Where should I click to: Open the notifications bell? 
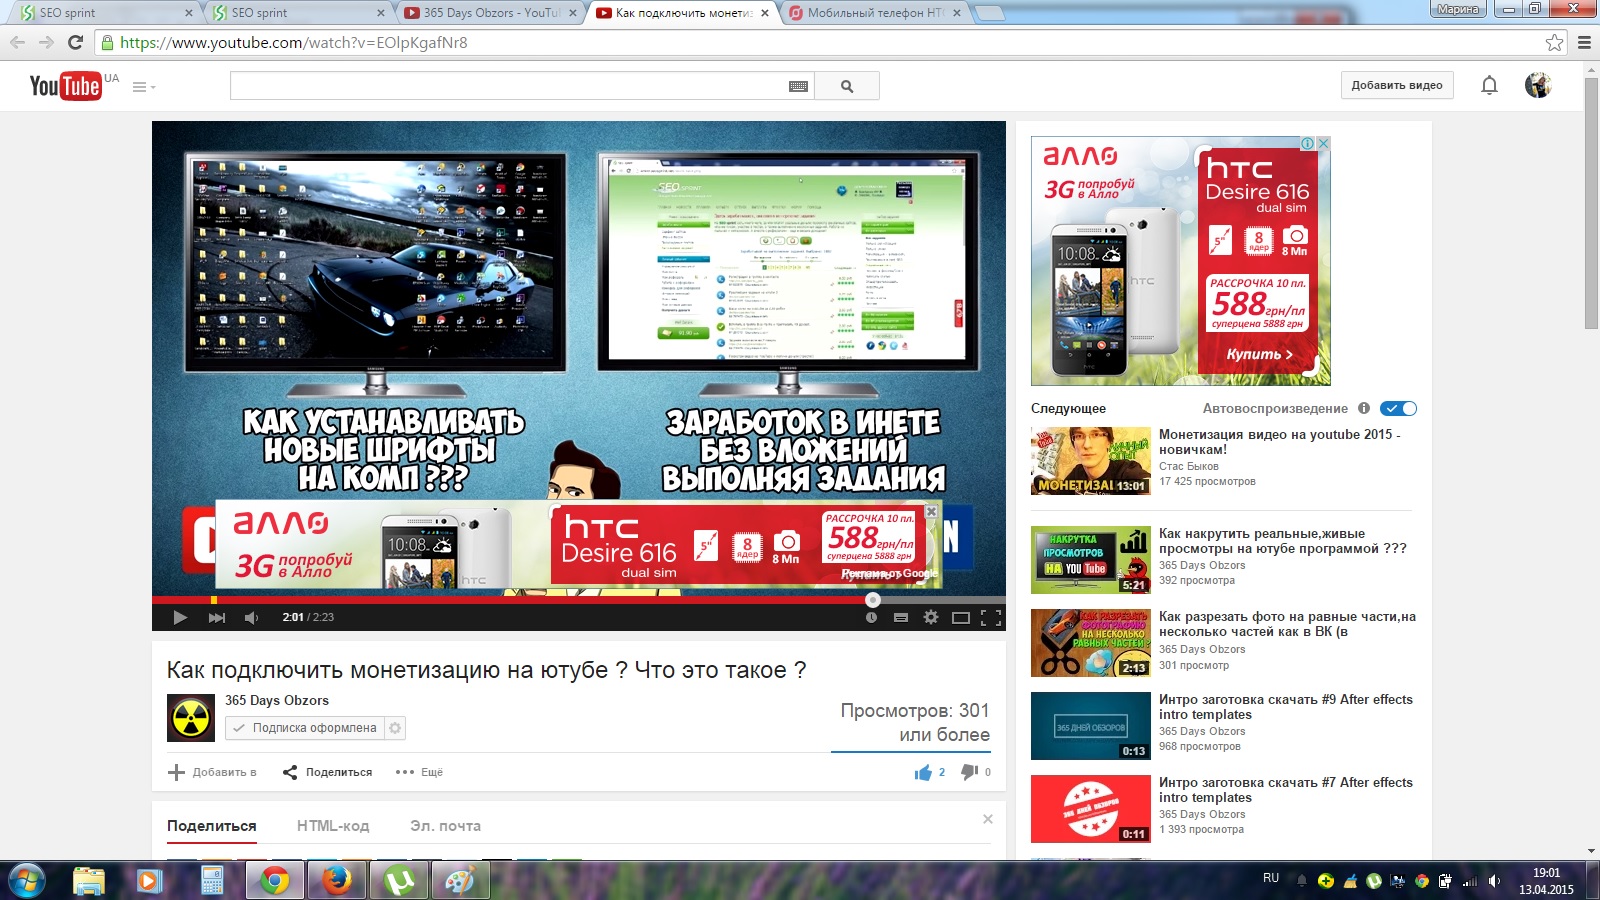[1489, 85]
